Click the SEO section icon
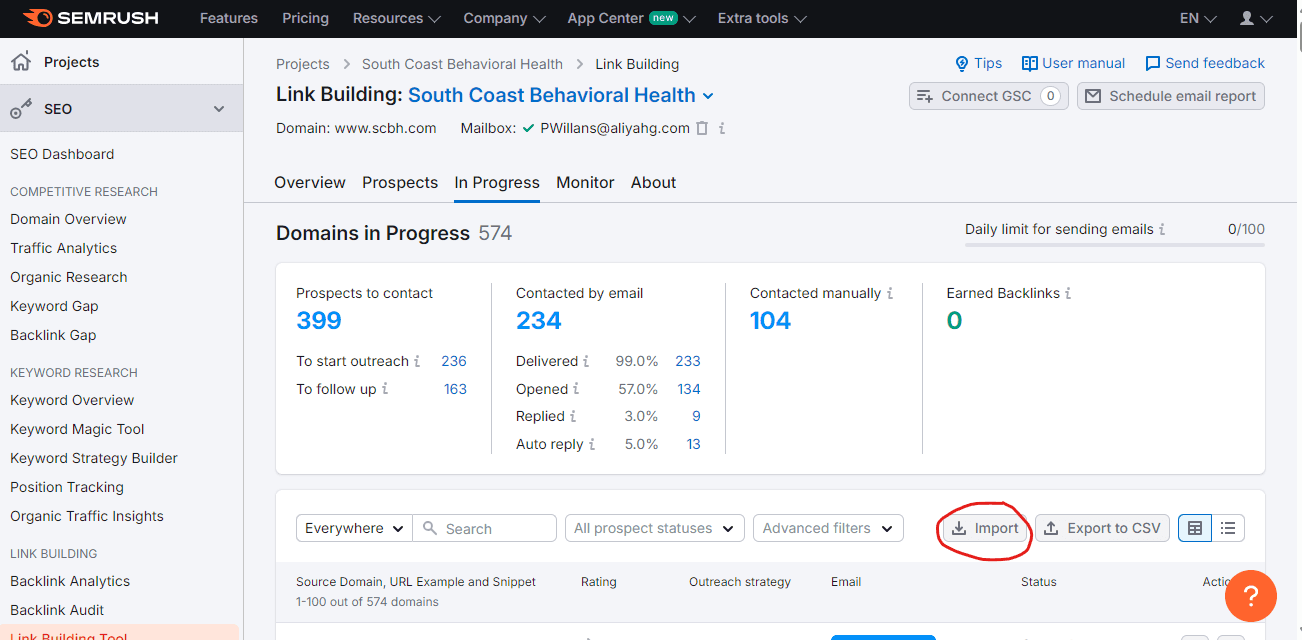The height and width of the screenshot is (640, 1302). click(x=21, y=109)
